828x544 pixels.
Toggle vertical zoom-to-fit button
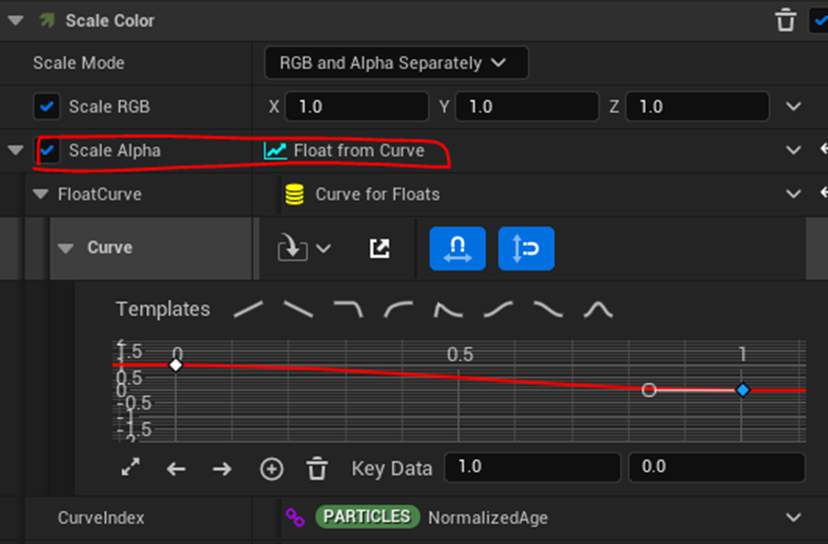tap(526, 248)
